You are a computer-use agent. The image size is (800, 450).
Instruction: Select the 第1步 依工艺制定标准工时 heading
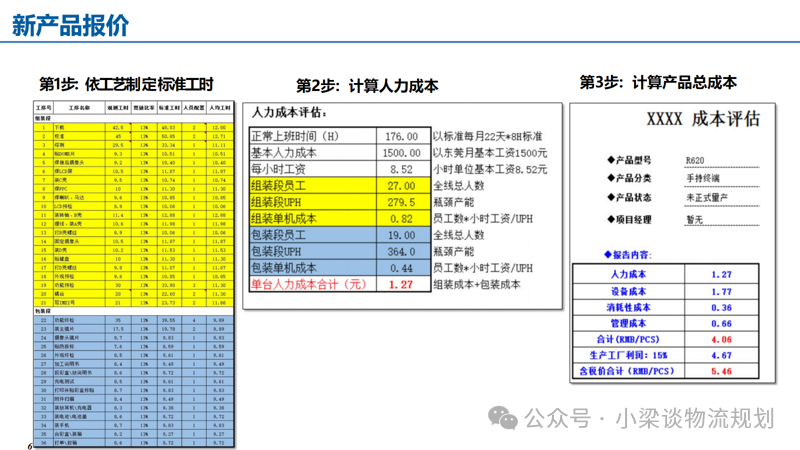pyautogui.click(x=126, y=83)
